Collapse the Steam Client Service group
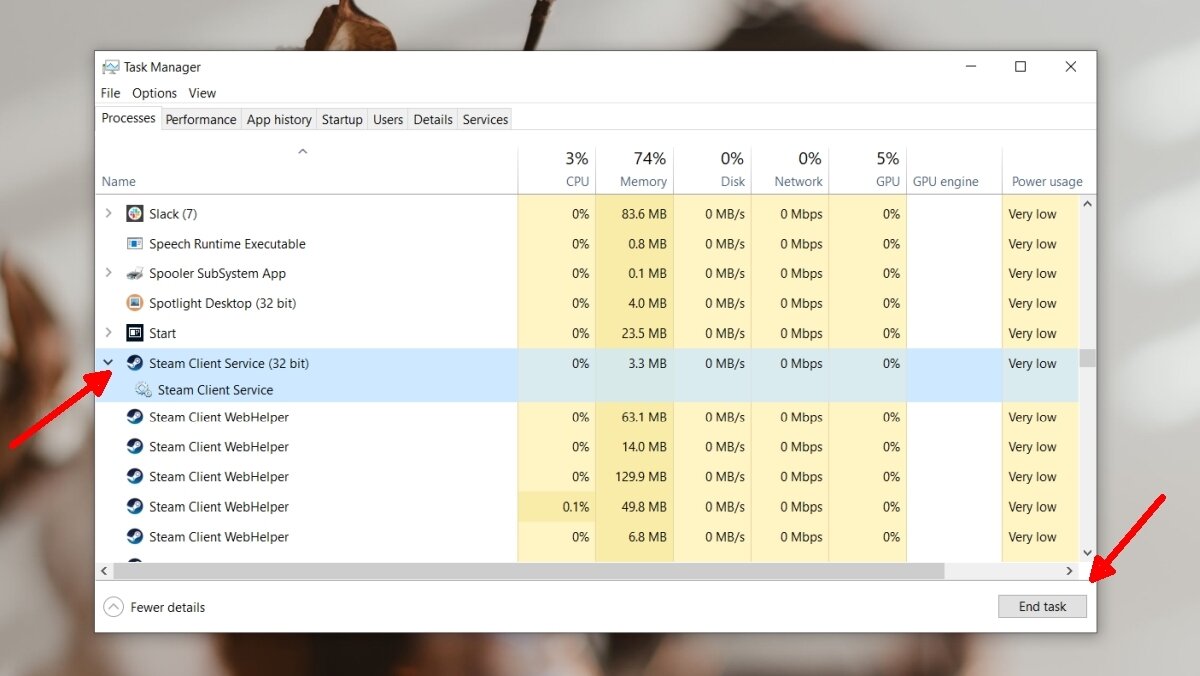The width and height of the screenshot is (1200, 676). pos(108,363)
